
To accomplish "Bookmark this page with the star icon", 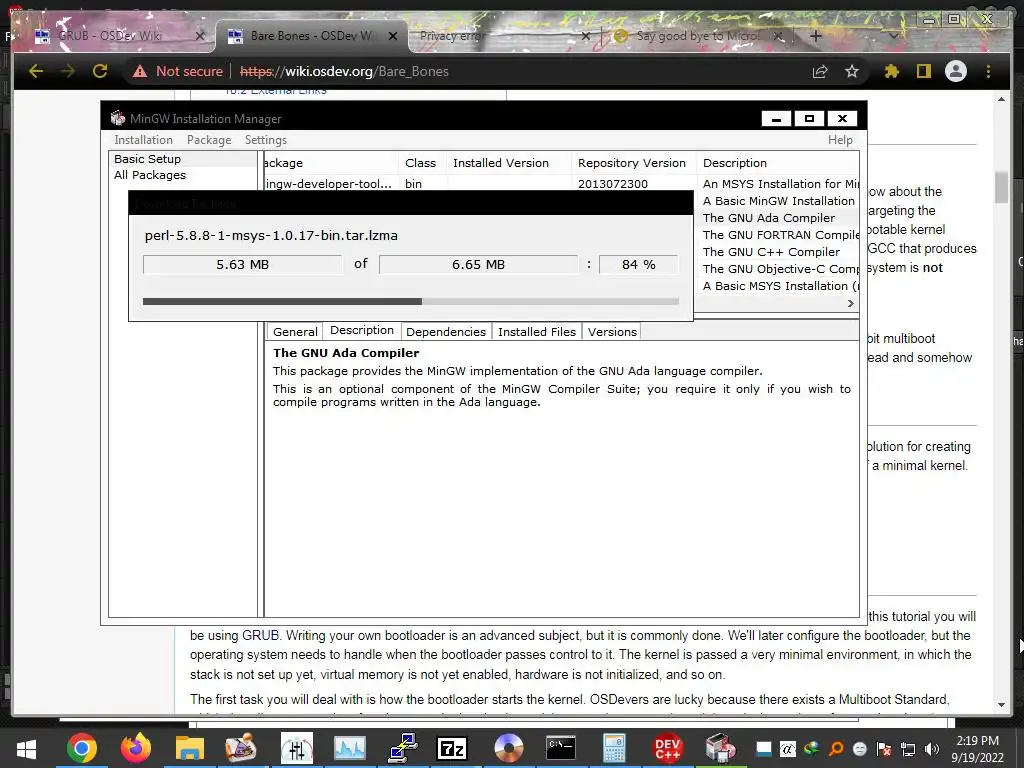I will 852,71.
